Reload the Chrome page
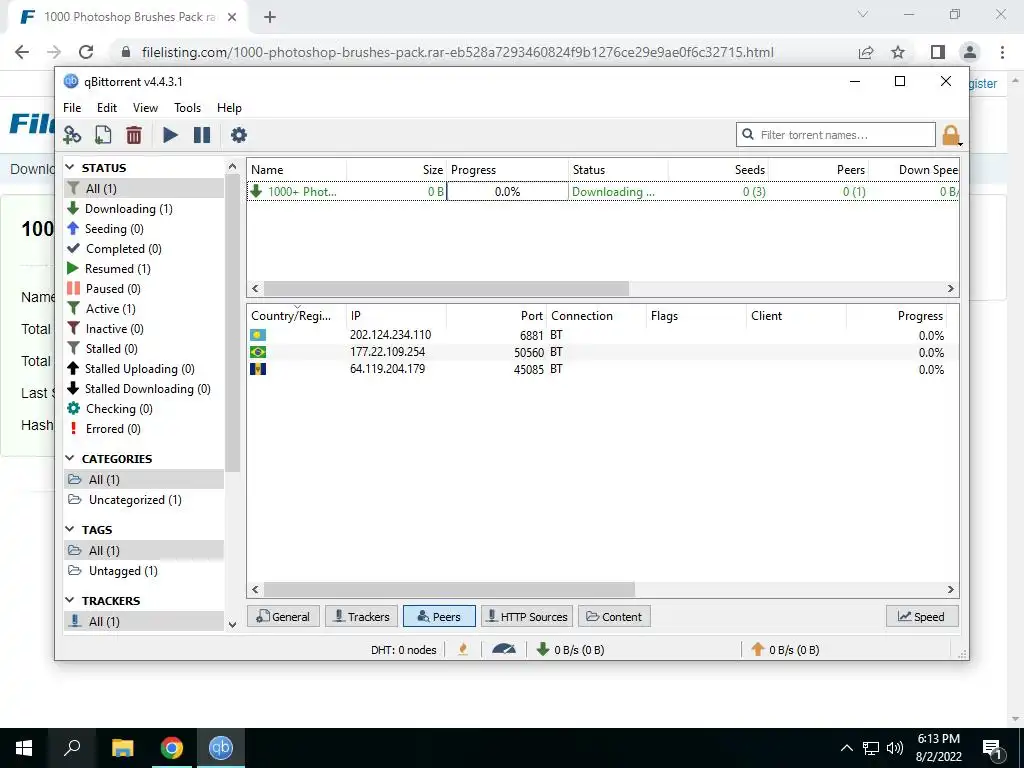Image resolution: width=1024 pixels, height=768 pixels. click(86, 52)
